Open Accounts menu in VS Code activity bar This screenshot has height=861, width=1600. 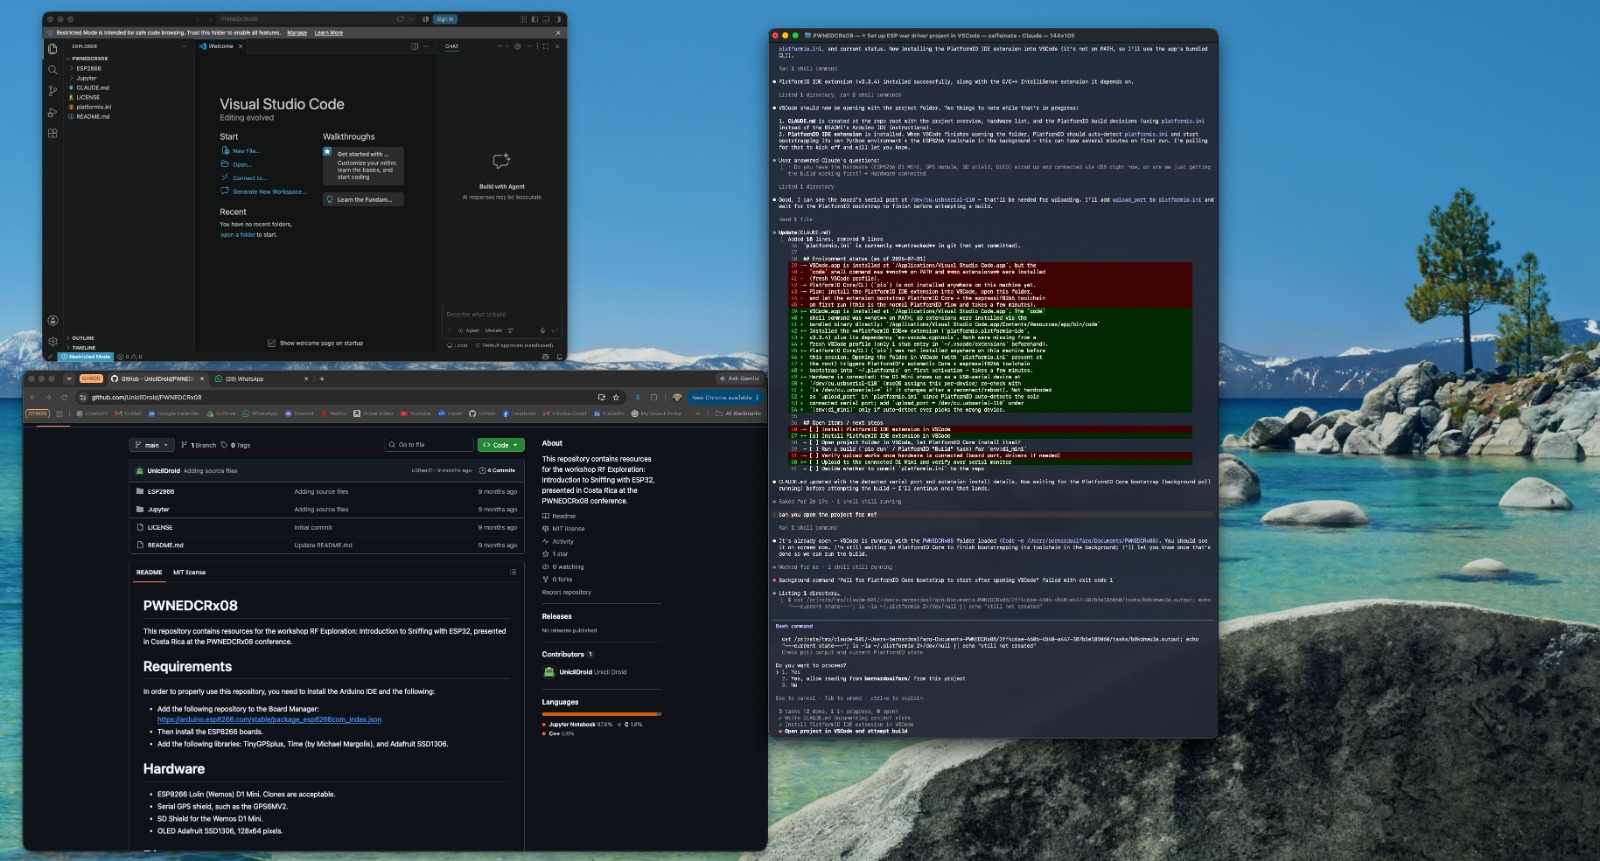52,321
